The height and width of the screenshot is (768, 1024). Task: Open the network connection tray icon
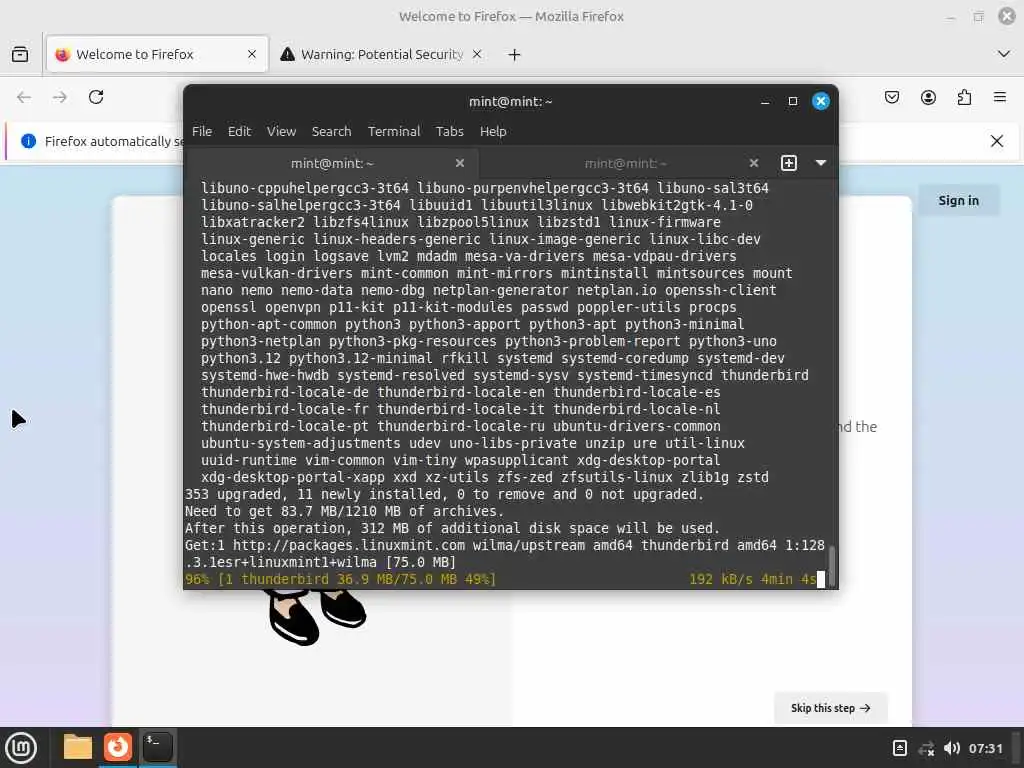click(926, 748)
